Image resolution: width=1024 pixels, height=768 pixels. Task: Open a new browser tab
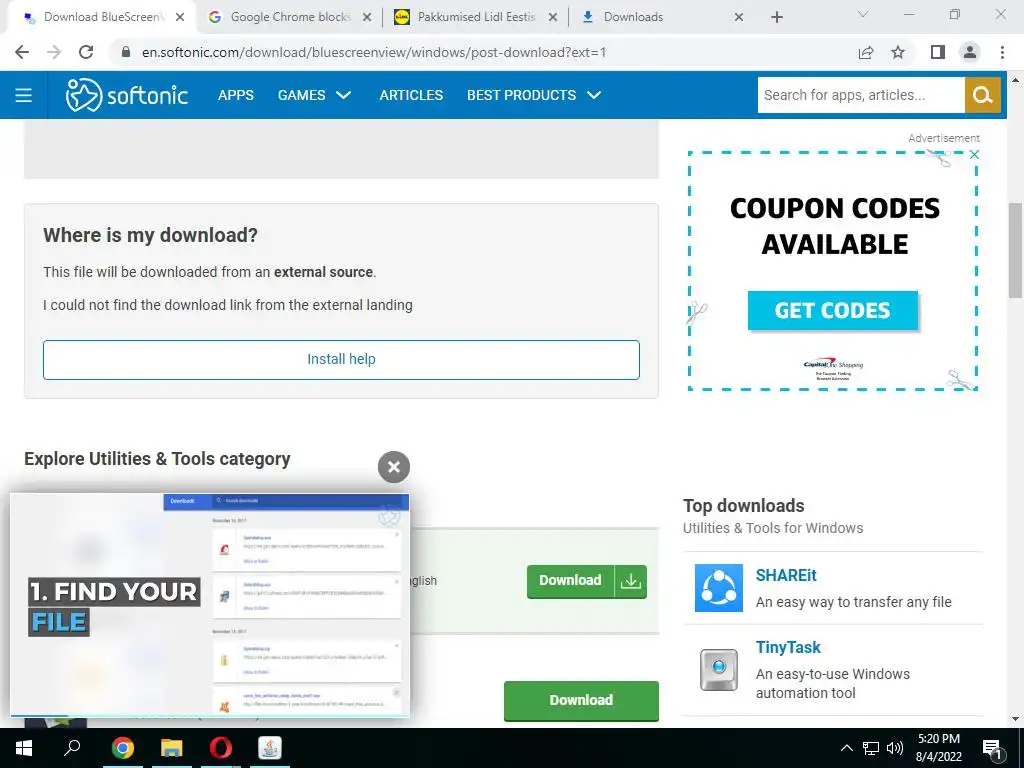tap(776, 17)
